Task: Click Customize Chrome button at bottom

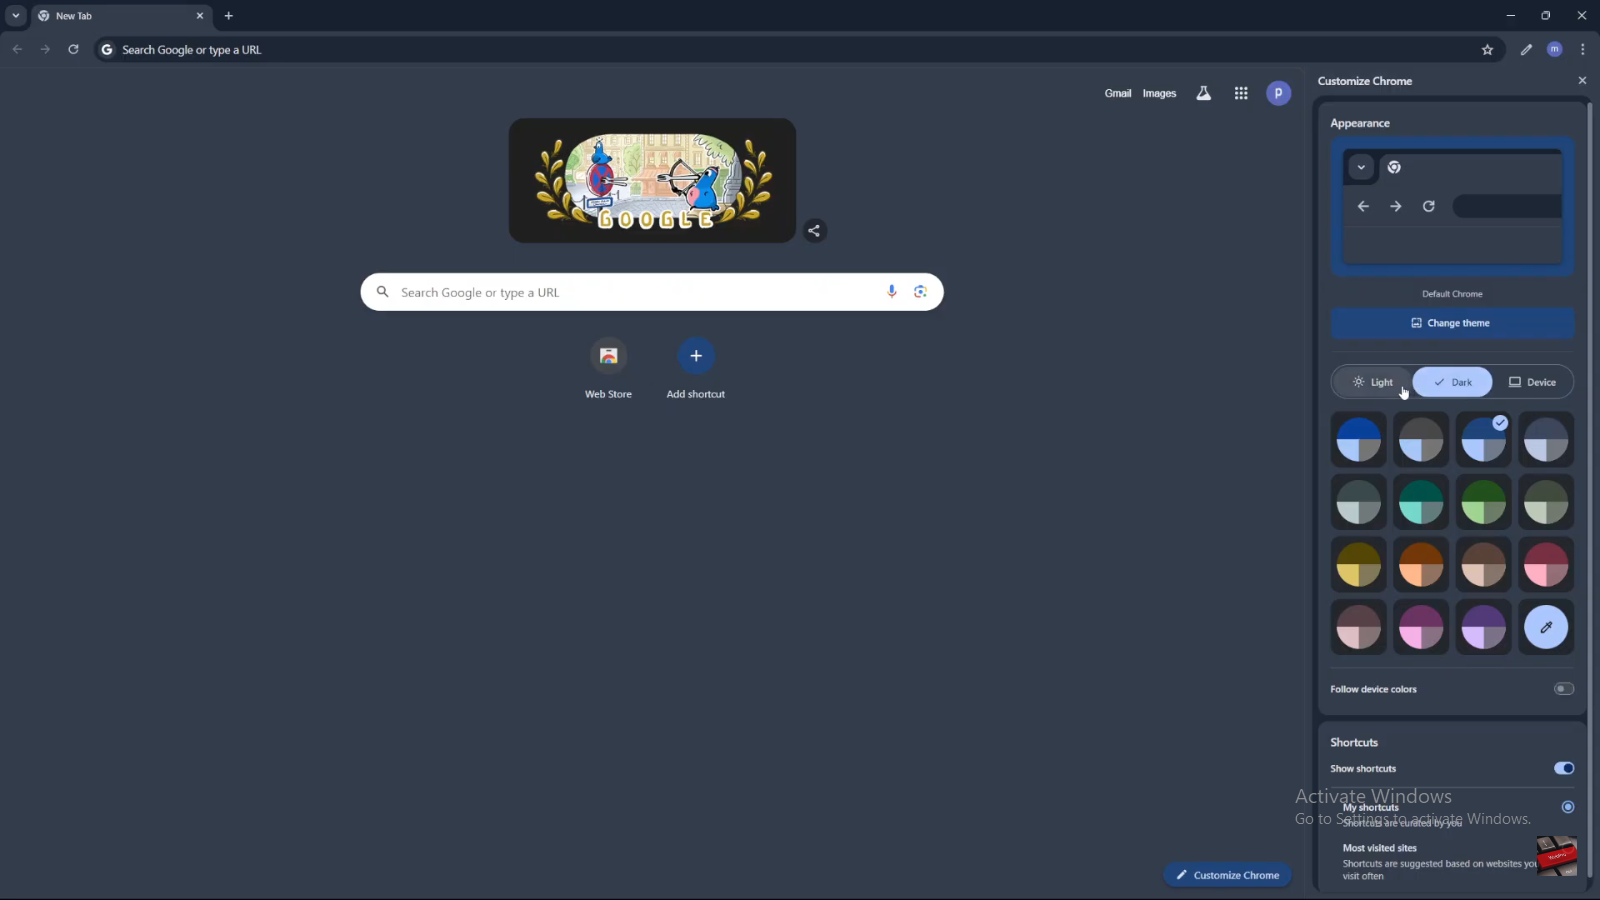Action: pos(1227,875)
